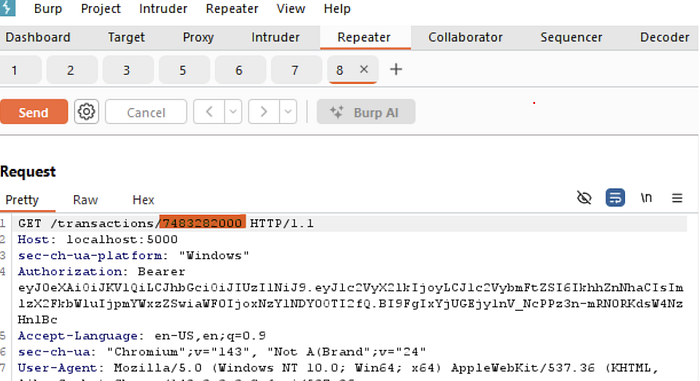The image size is (700, 381).
Task: Click the Authorization header name
Action: 71,271
